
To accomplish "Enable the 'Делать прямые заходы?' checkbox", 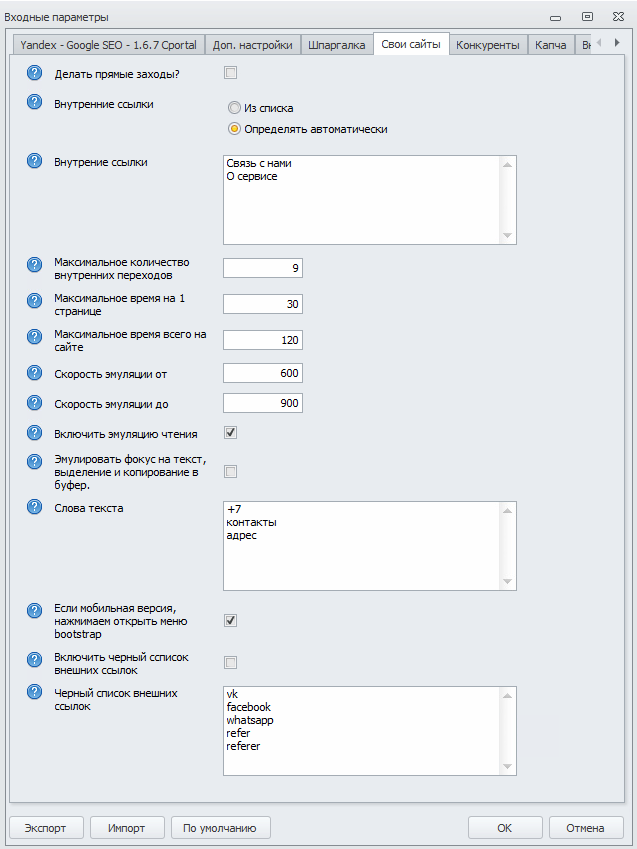I will point(231,72).
